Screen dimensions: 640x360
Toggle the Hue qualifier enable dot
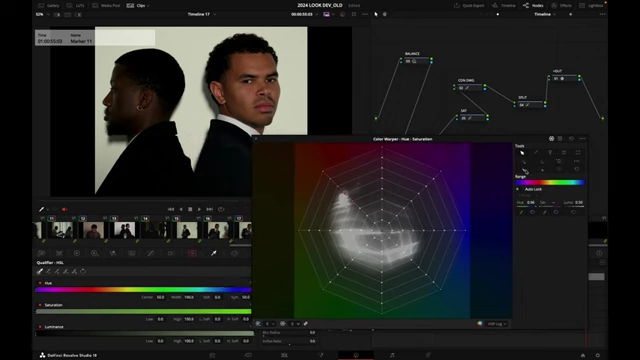[x=40, y=283]
